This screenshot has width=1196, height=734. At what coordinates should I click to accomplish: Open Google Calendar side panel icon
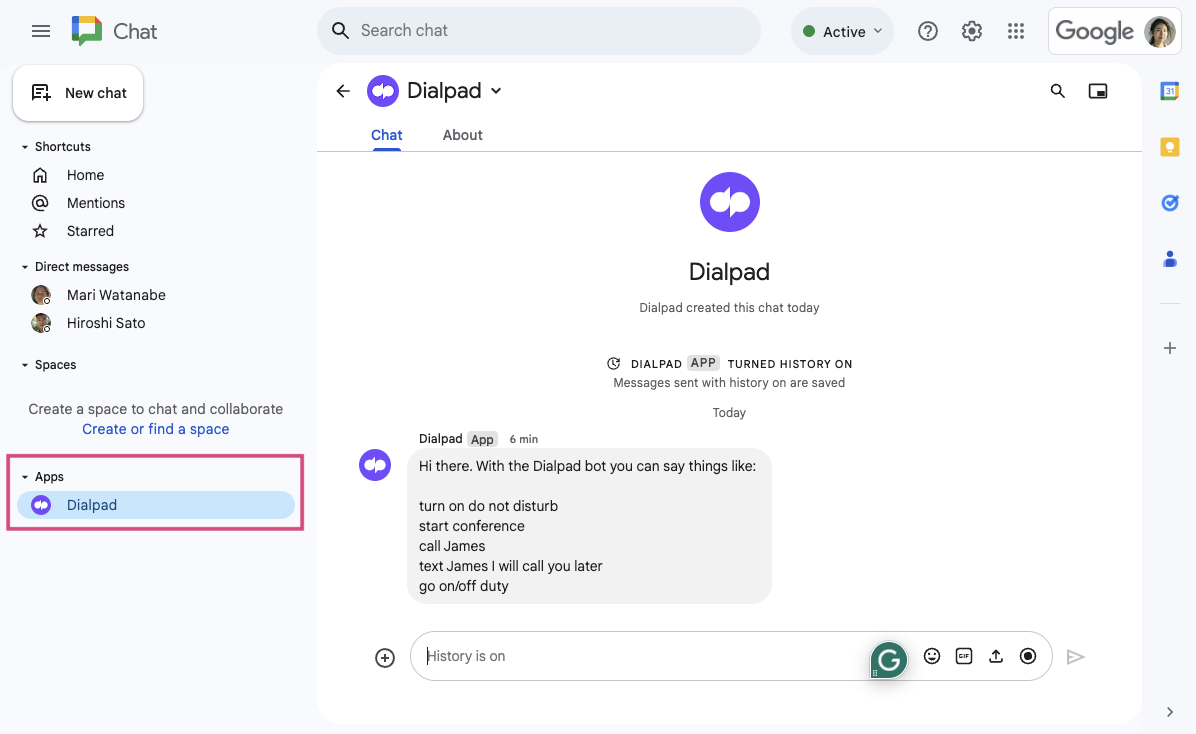tap(1169, 91)
